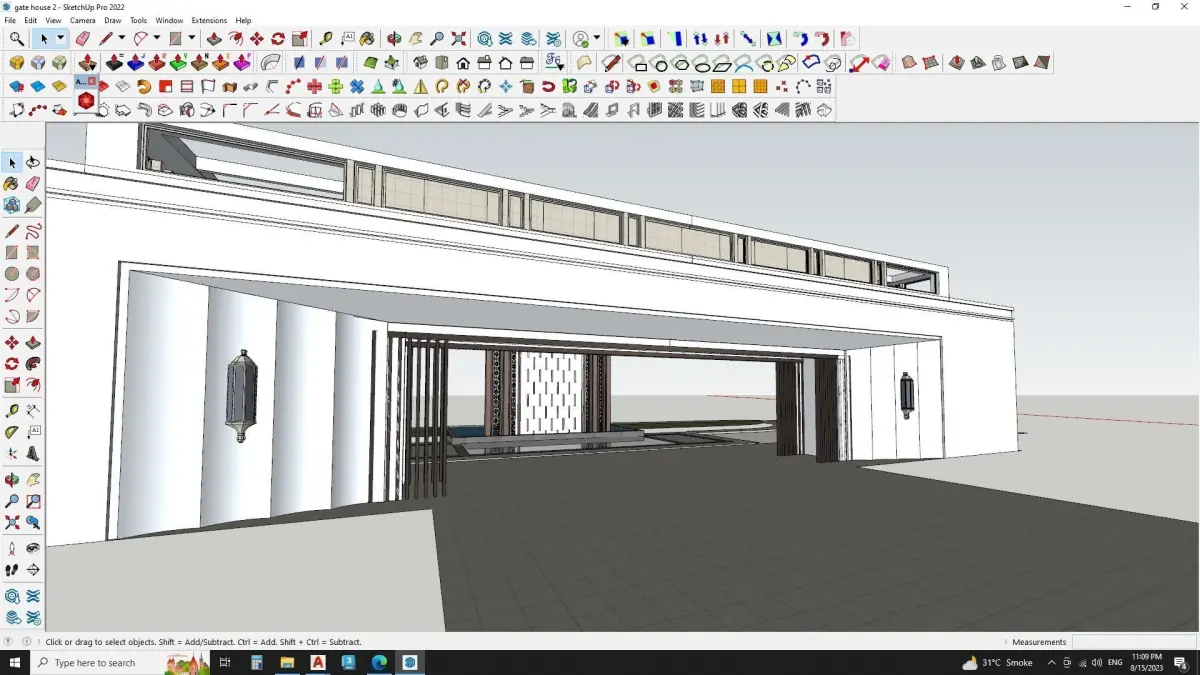The image size is (1200, 675).
Task: Click the Search magnifier in top toolbar
Action: click(17, 39)
